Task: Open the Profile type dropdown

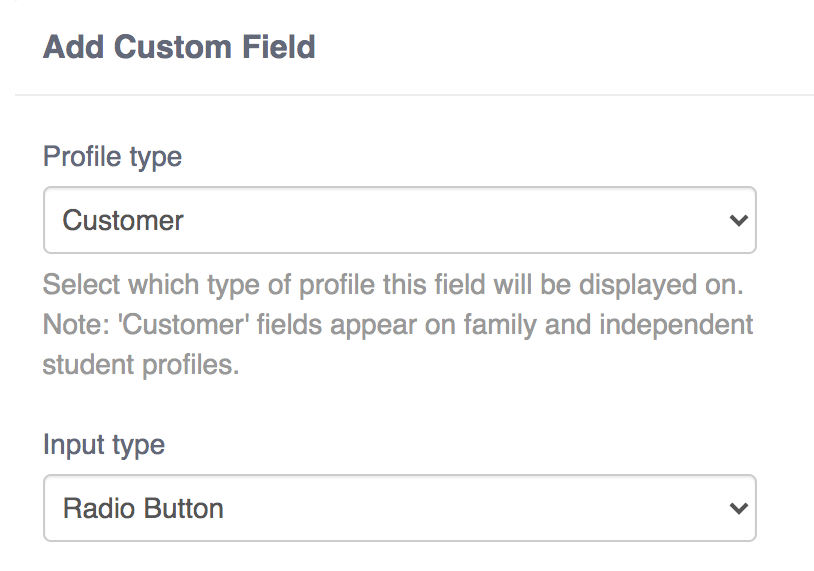Action: (399, 220)
